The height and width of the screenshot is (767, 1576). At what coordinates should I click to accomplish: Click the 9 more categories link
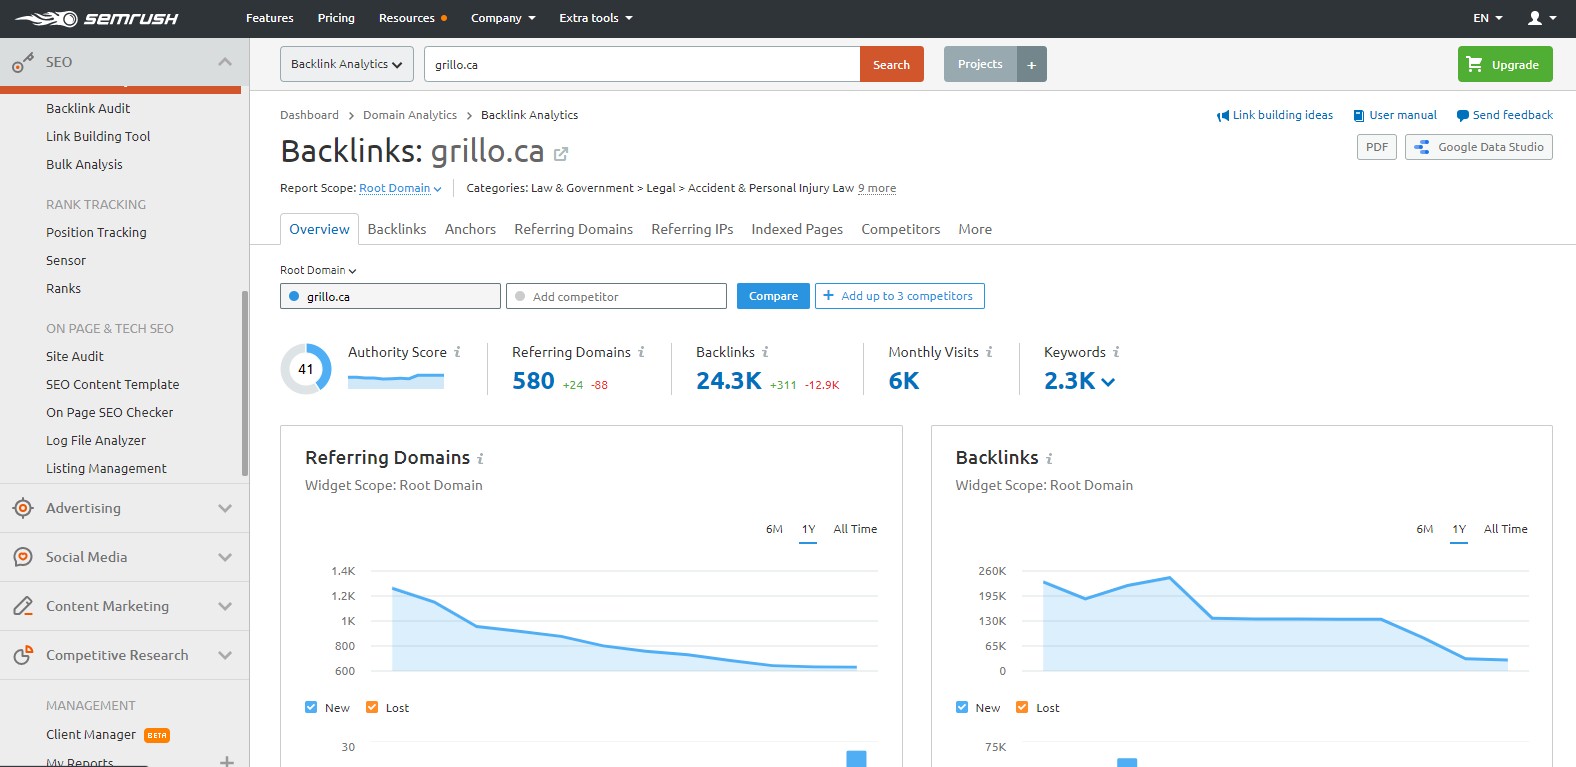877,188
